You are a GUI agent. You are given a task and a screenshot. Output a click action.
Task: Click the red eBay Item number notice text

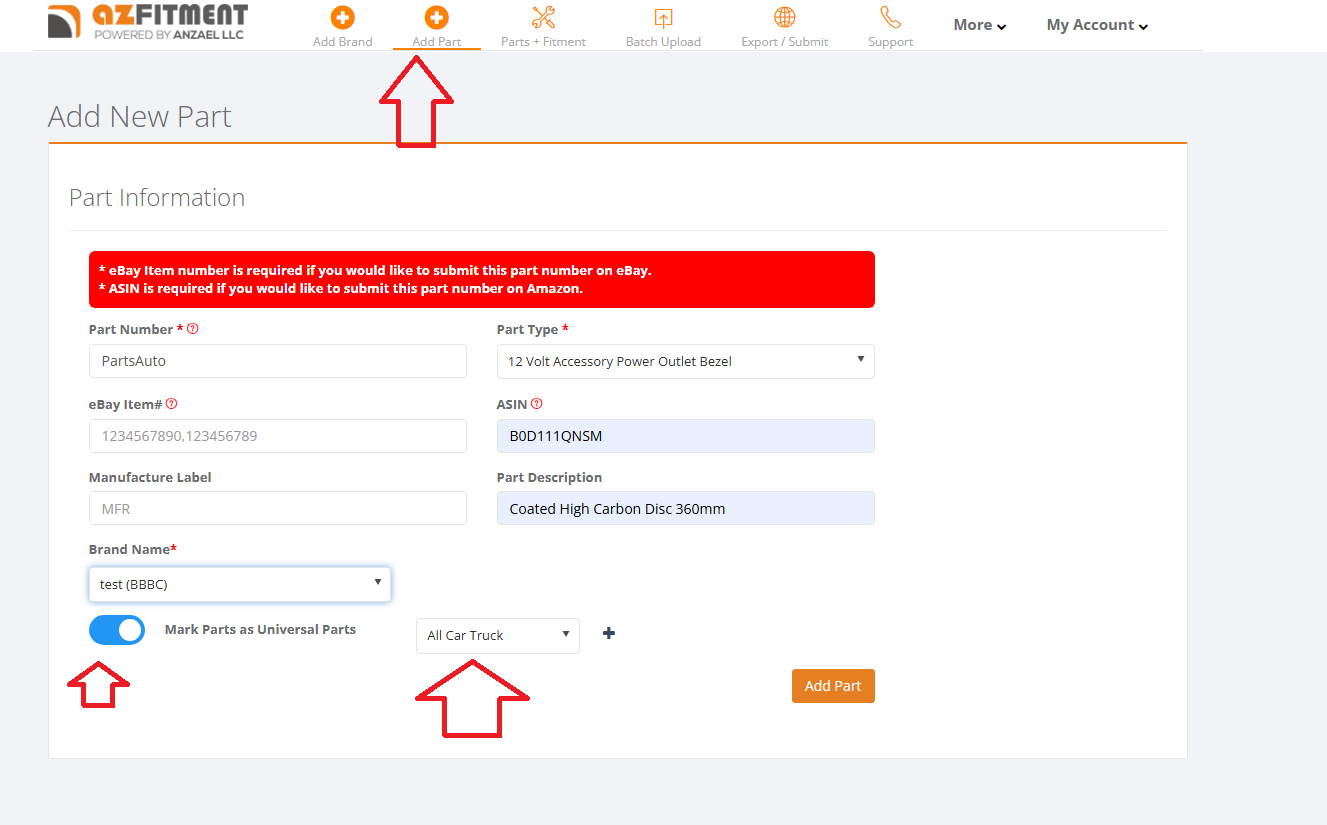(375, 270)
